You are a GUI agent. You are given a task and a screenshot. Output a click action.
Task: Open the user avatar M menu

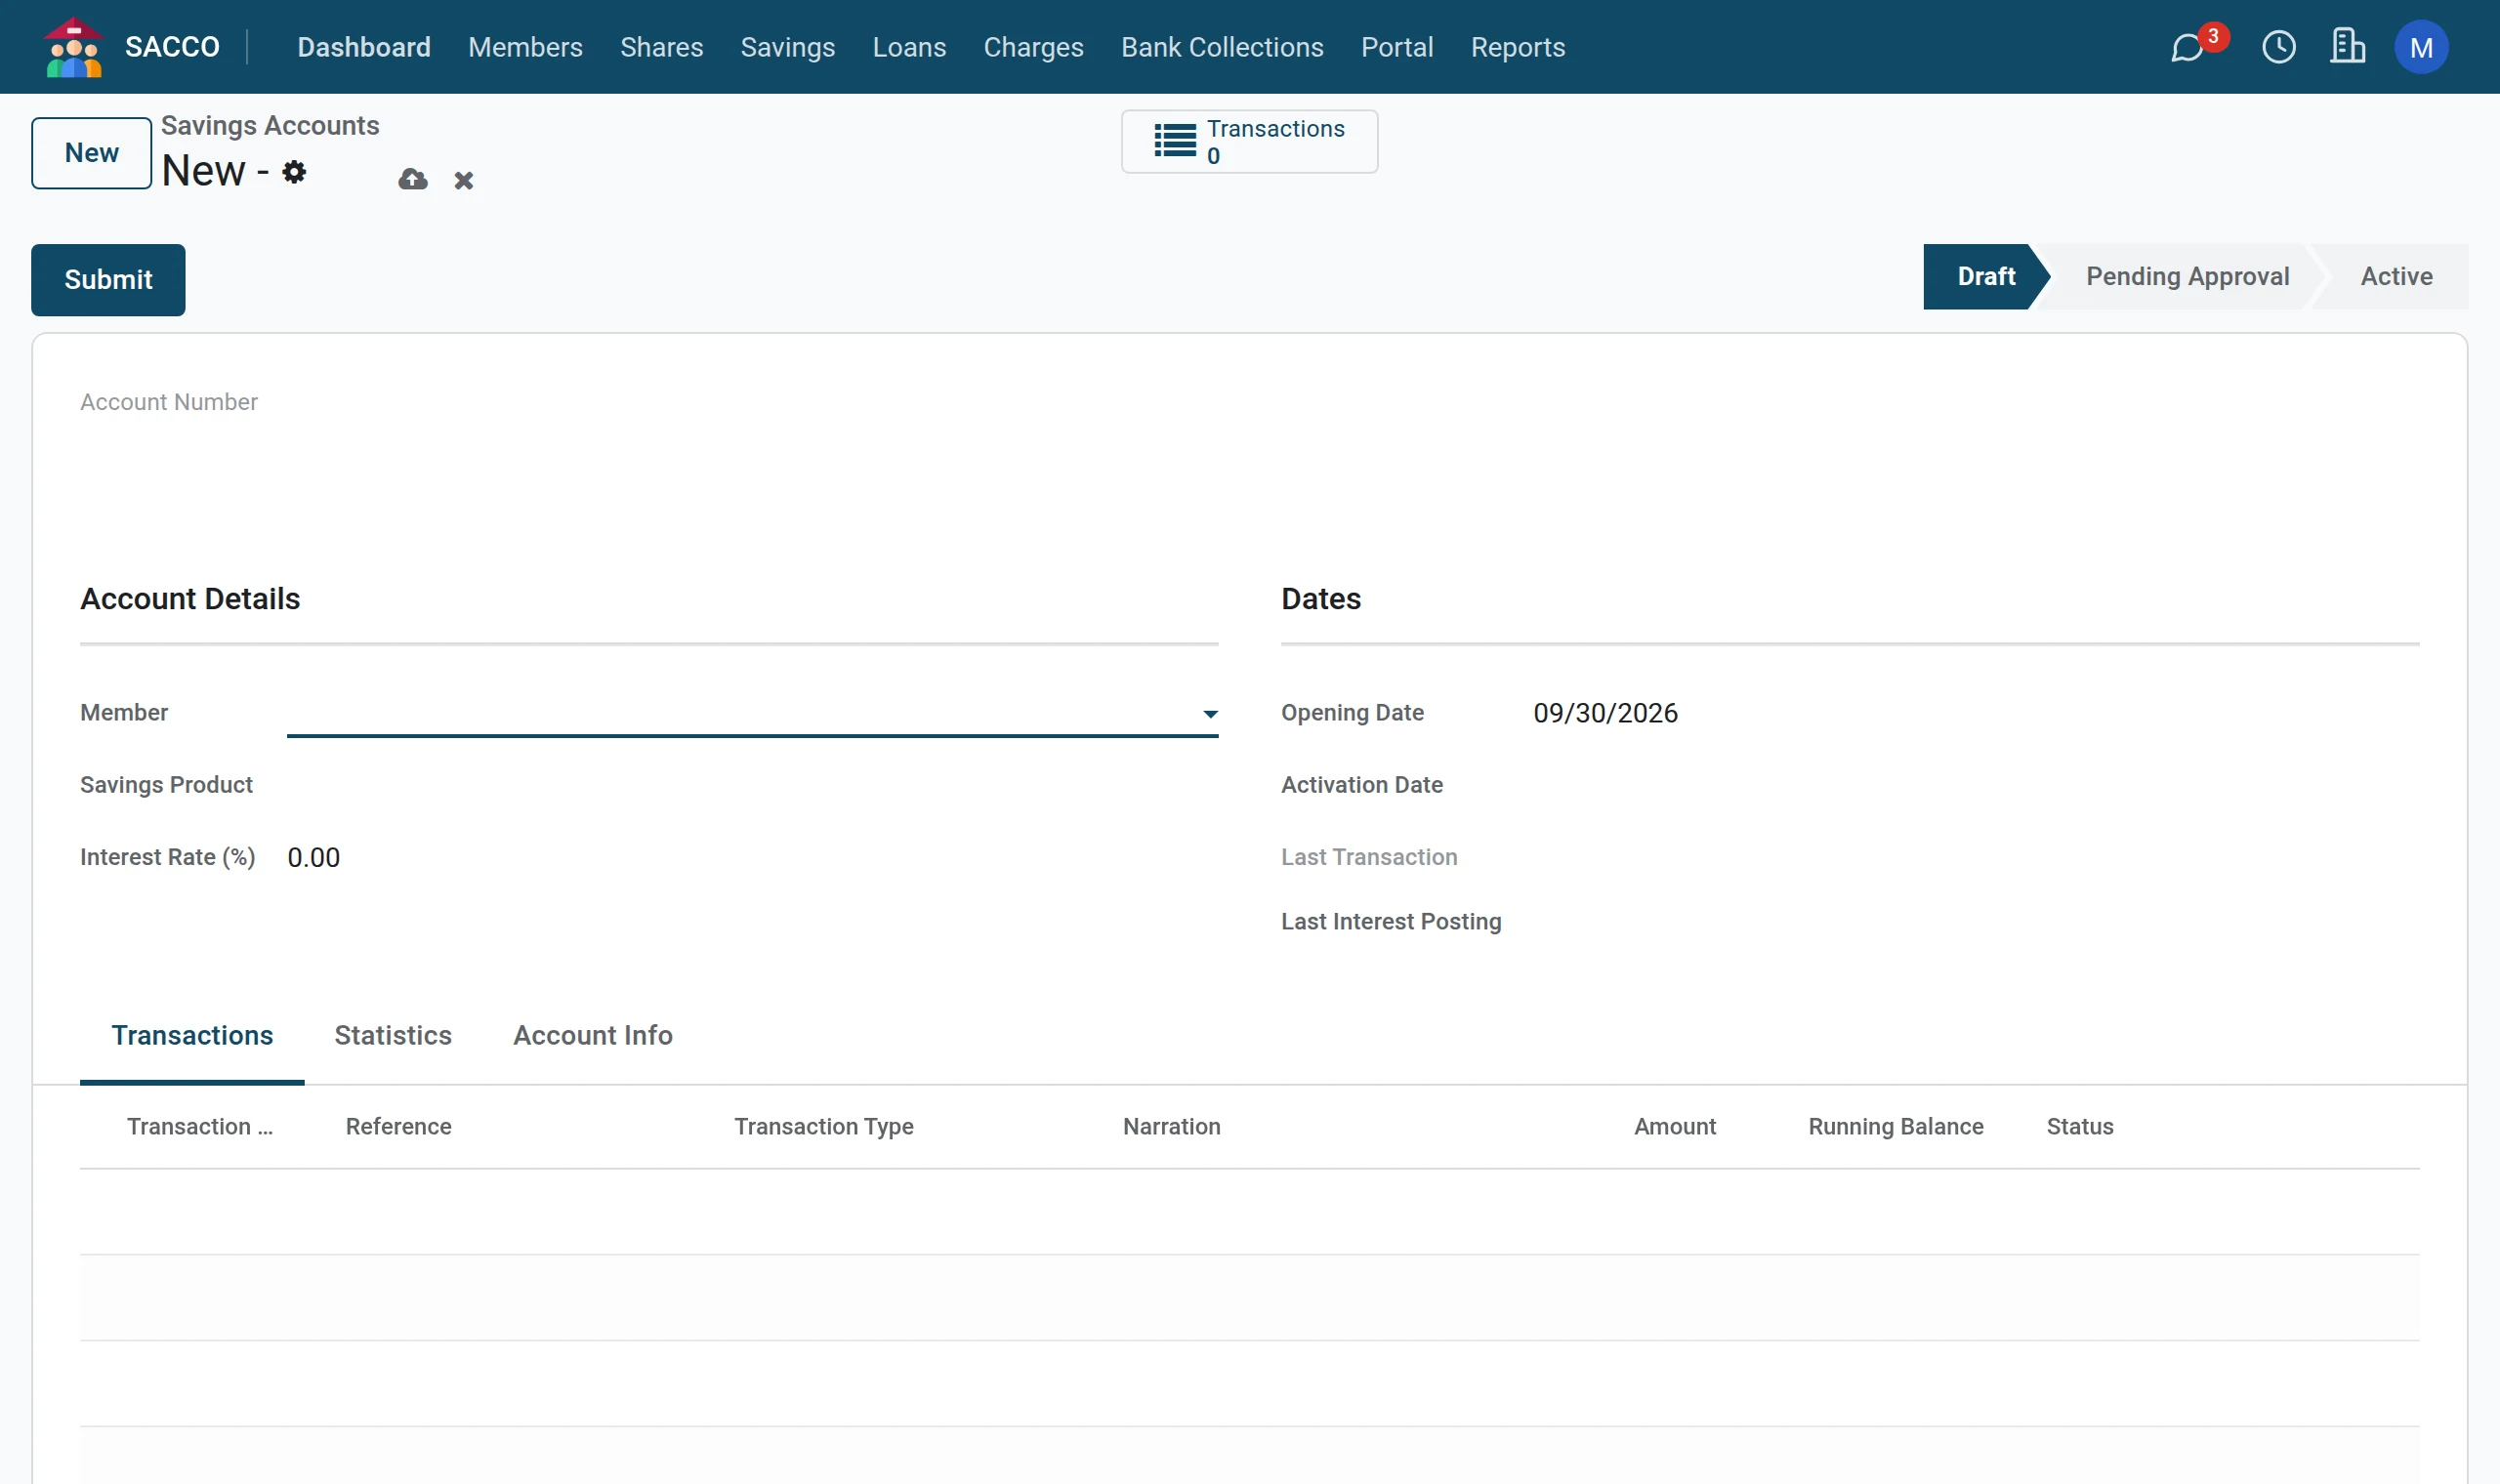(2421, 47)
